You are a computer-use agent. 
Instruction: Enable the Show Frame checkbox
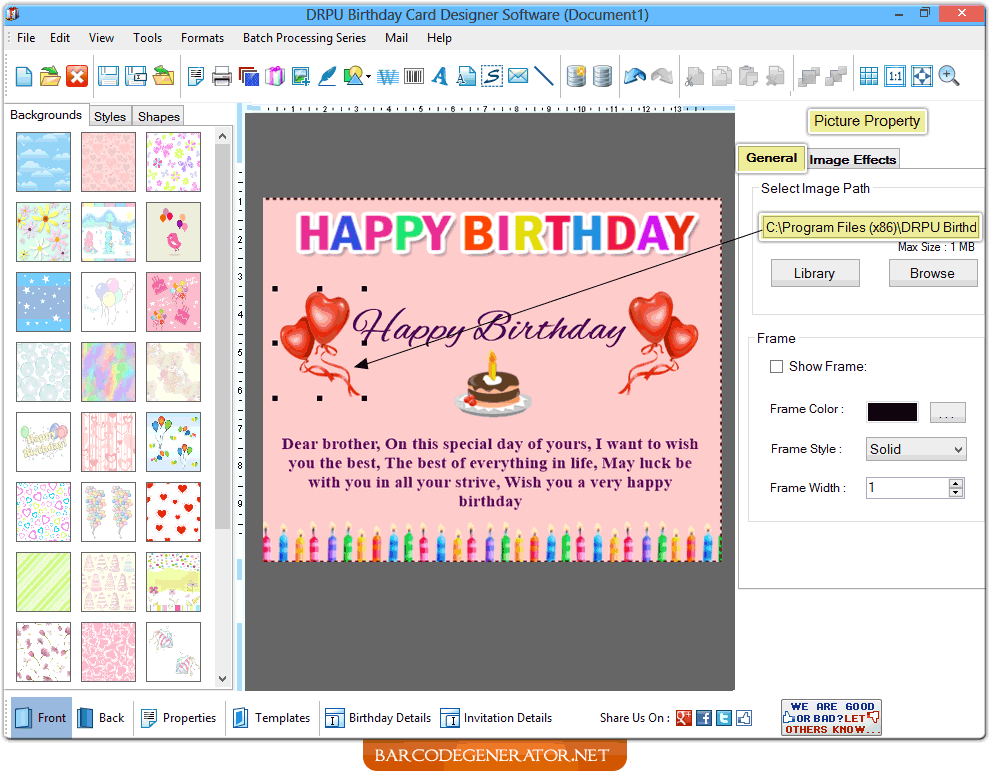point(777,366)
